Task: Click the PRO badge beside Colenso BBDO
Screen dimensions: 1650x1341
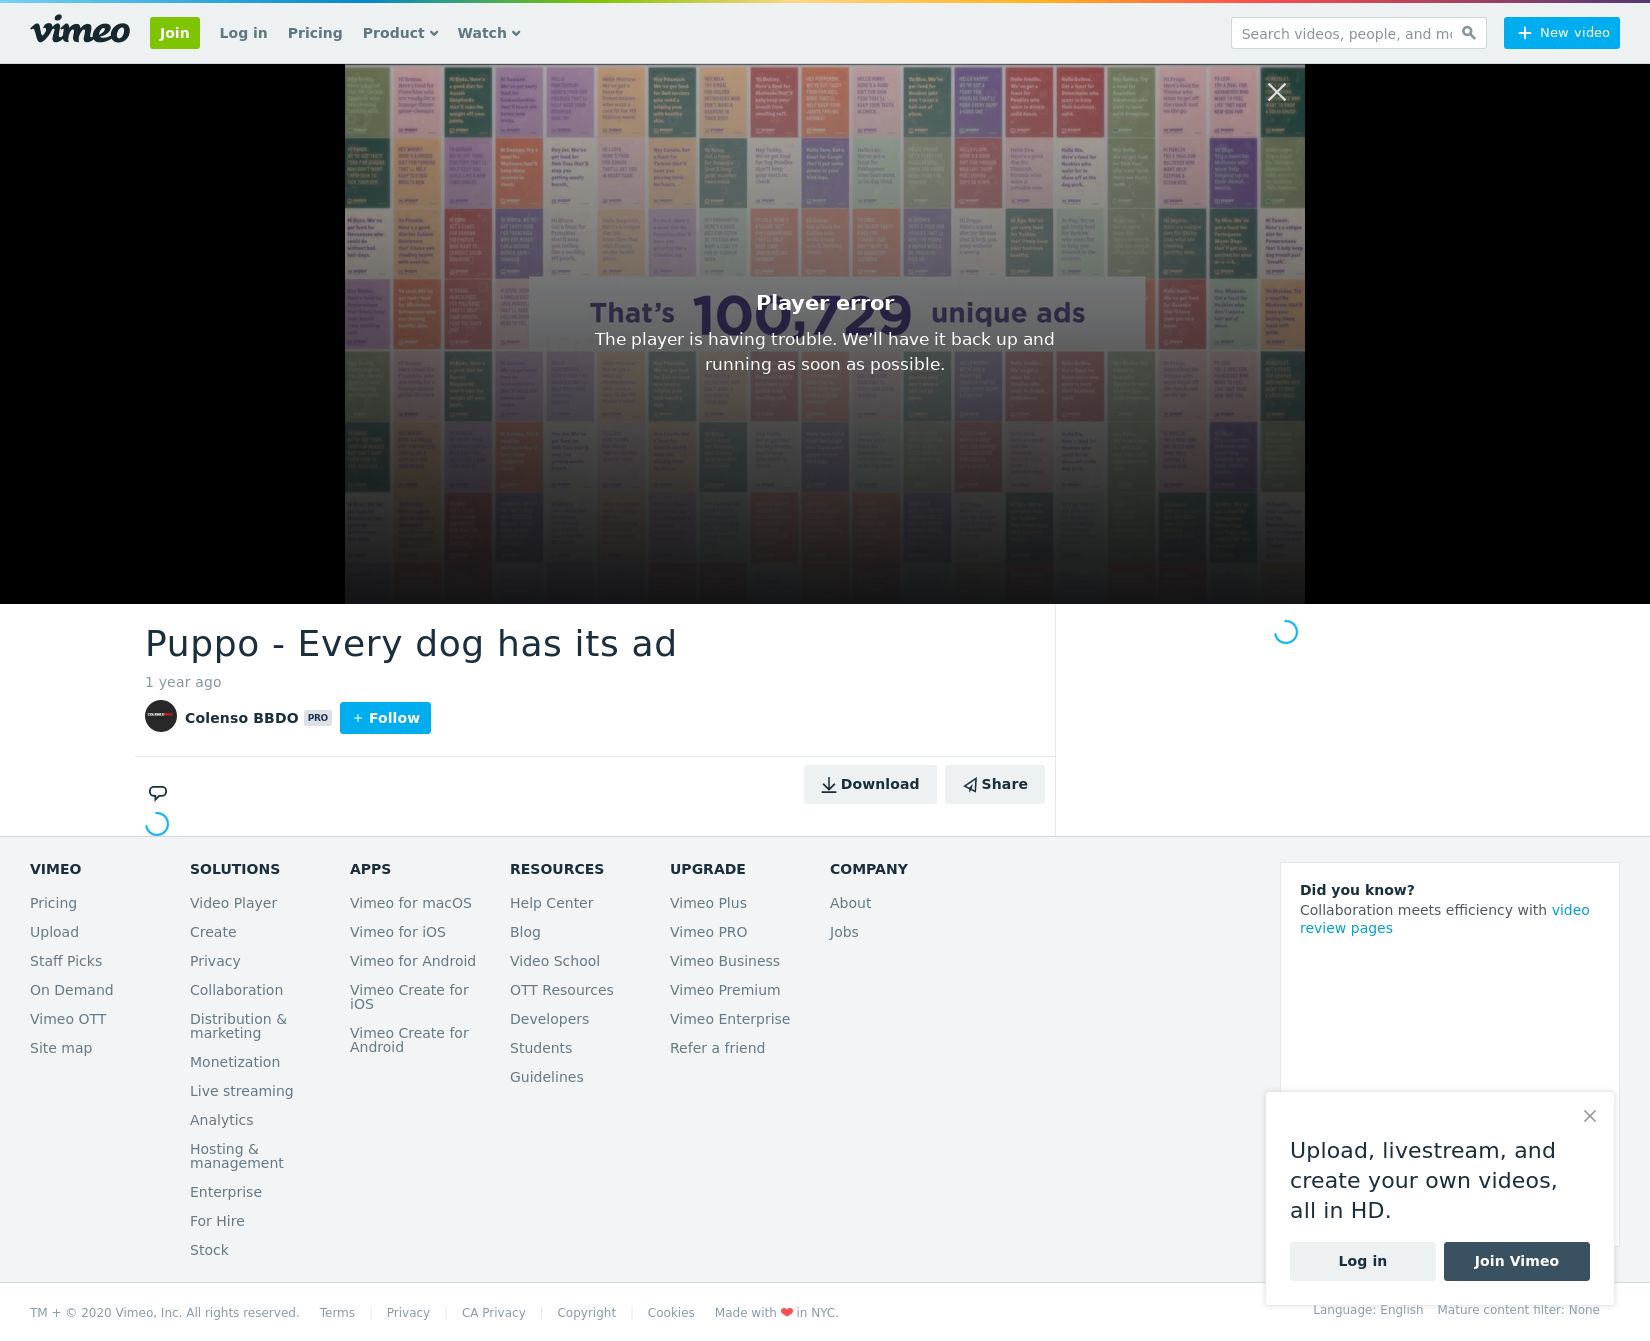Action: click(x=318, y=718)
